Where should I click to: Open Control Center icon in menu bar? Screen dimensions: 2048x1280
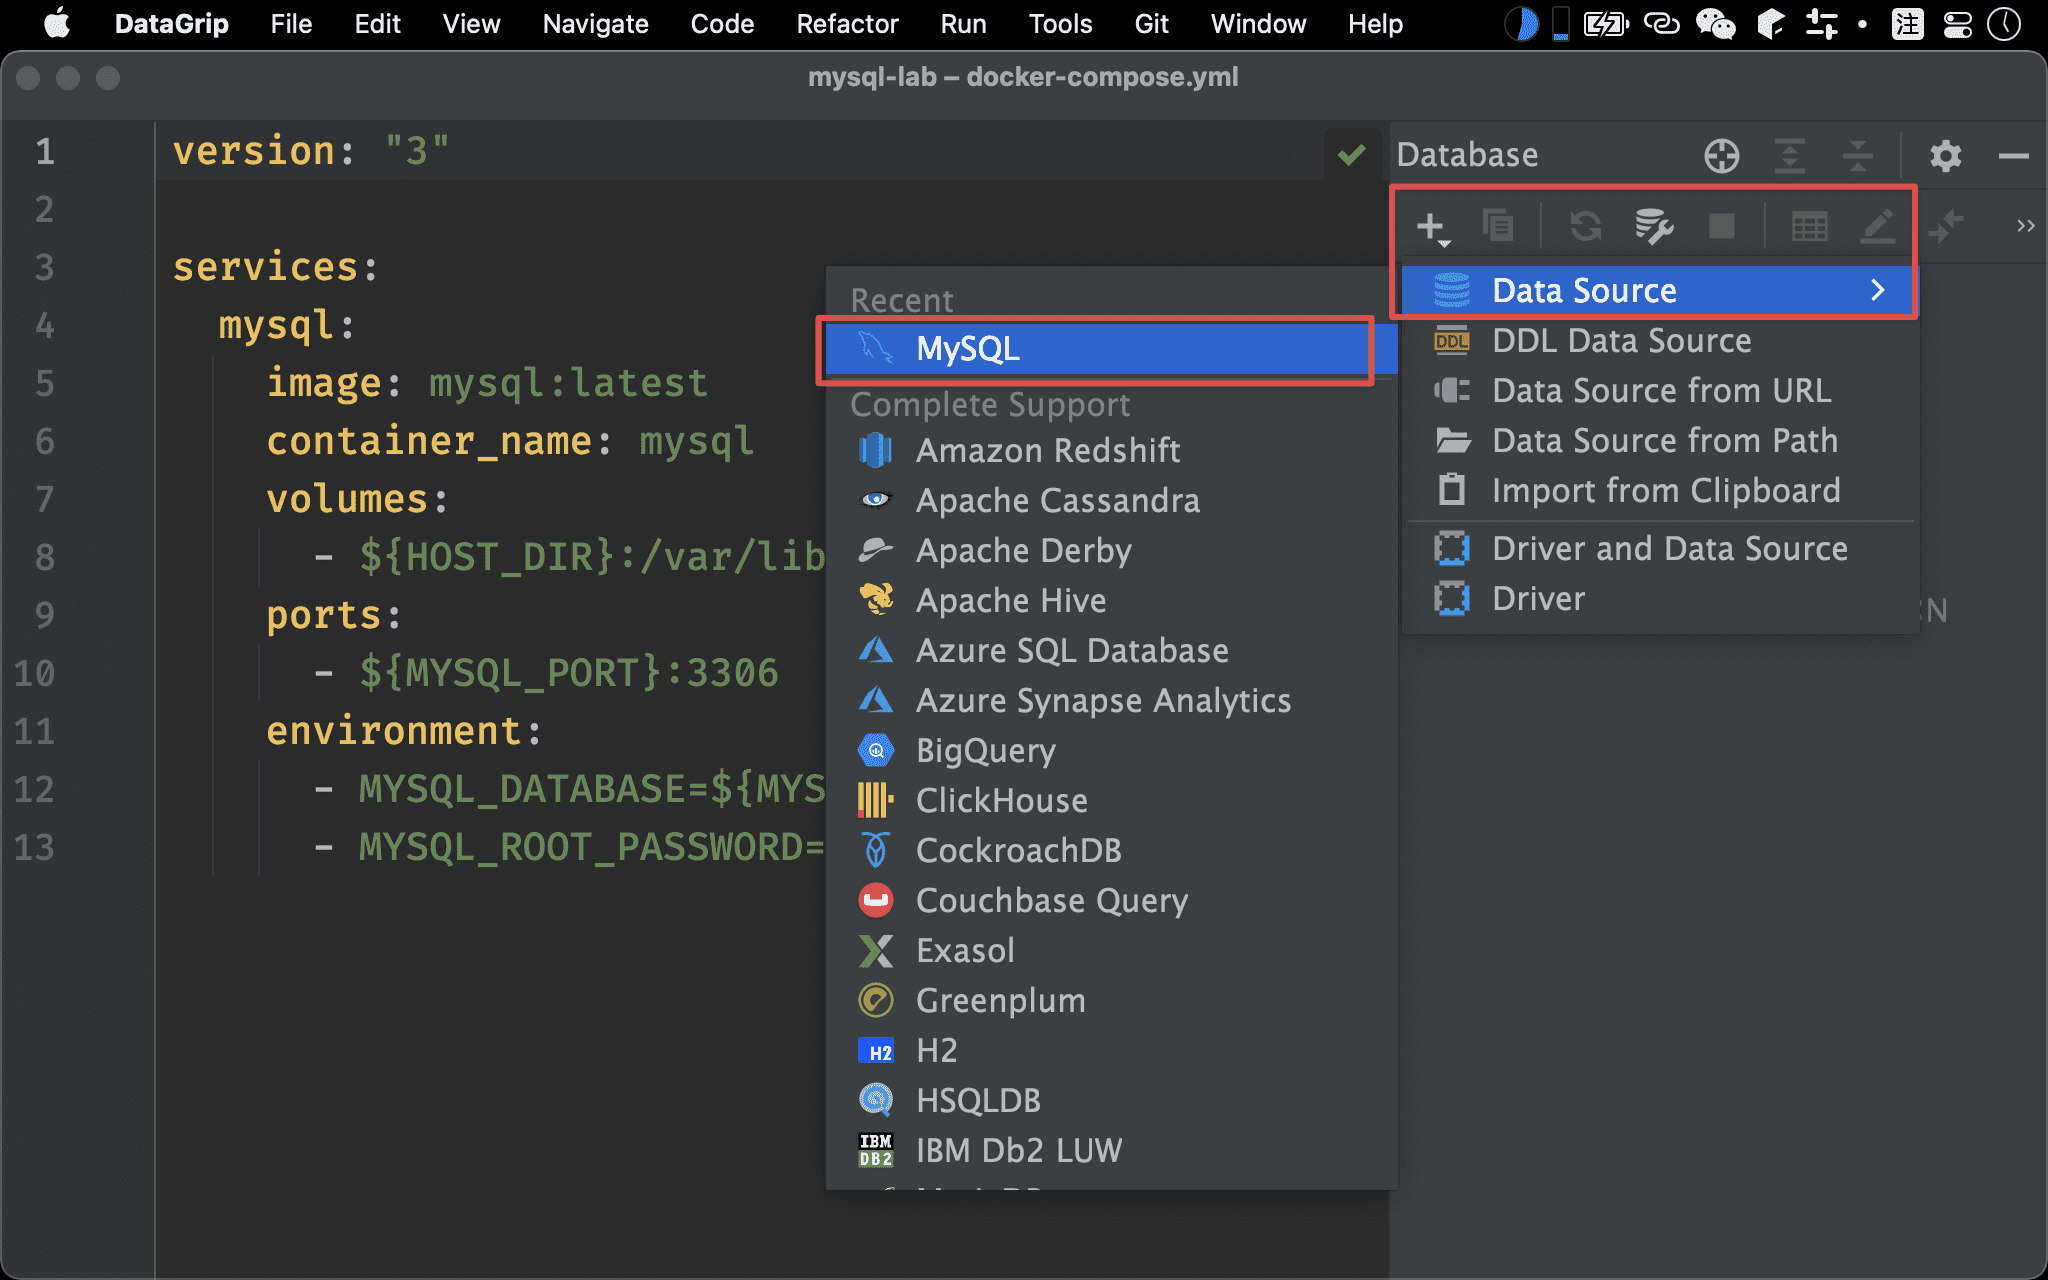tap(1957, 24)
